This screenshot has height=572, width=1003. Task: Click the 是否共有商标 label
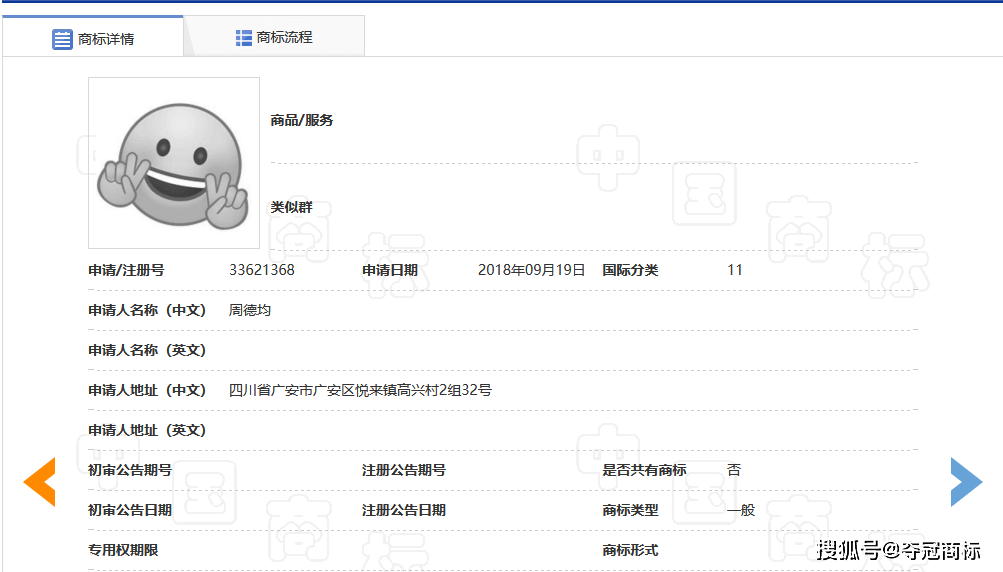click(644, 470)
